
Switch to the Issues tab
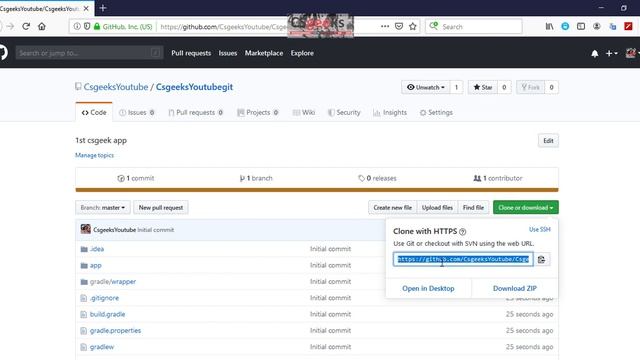[137, 113]
